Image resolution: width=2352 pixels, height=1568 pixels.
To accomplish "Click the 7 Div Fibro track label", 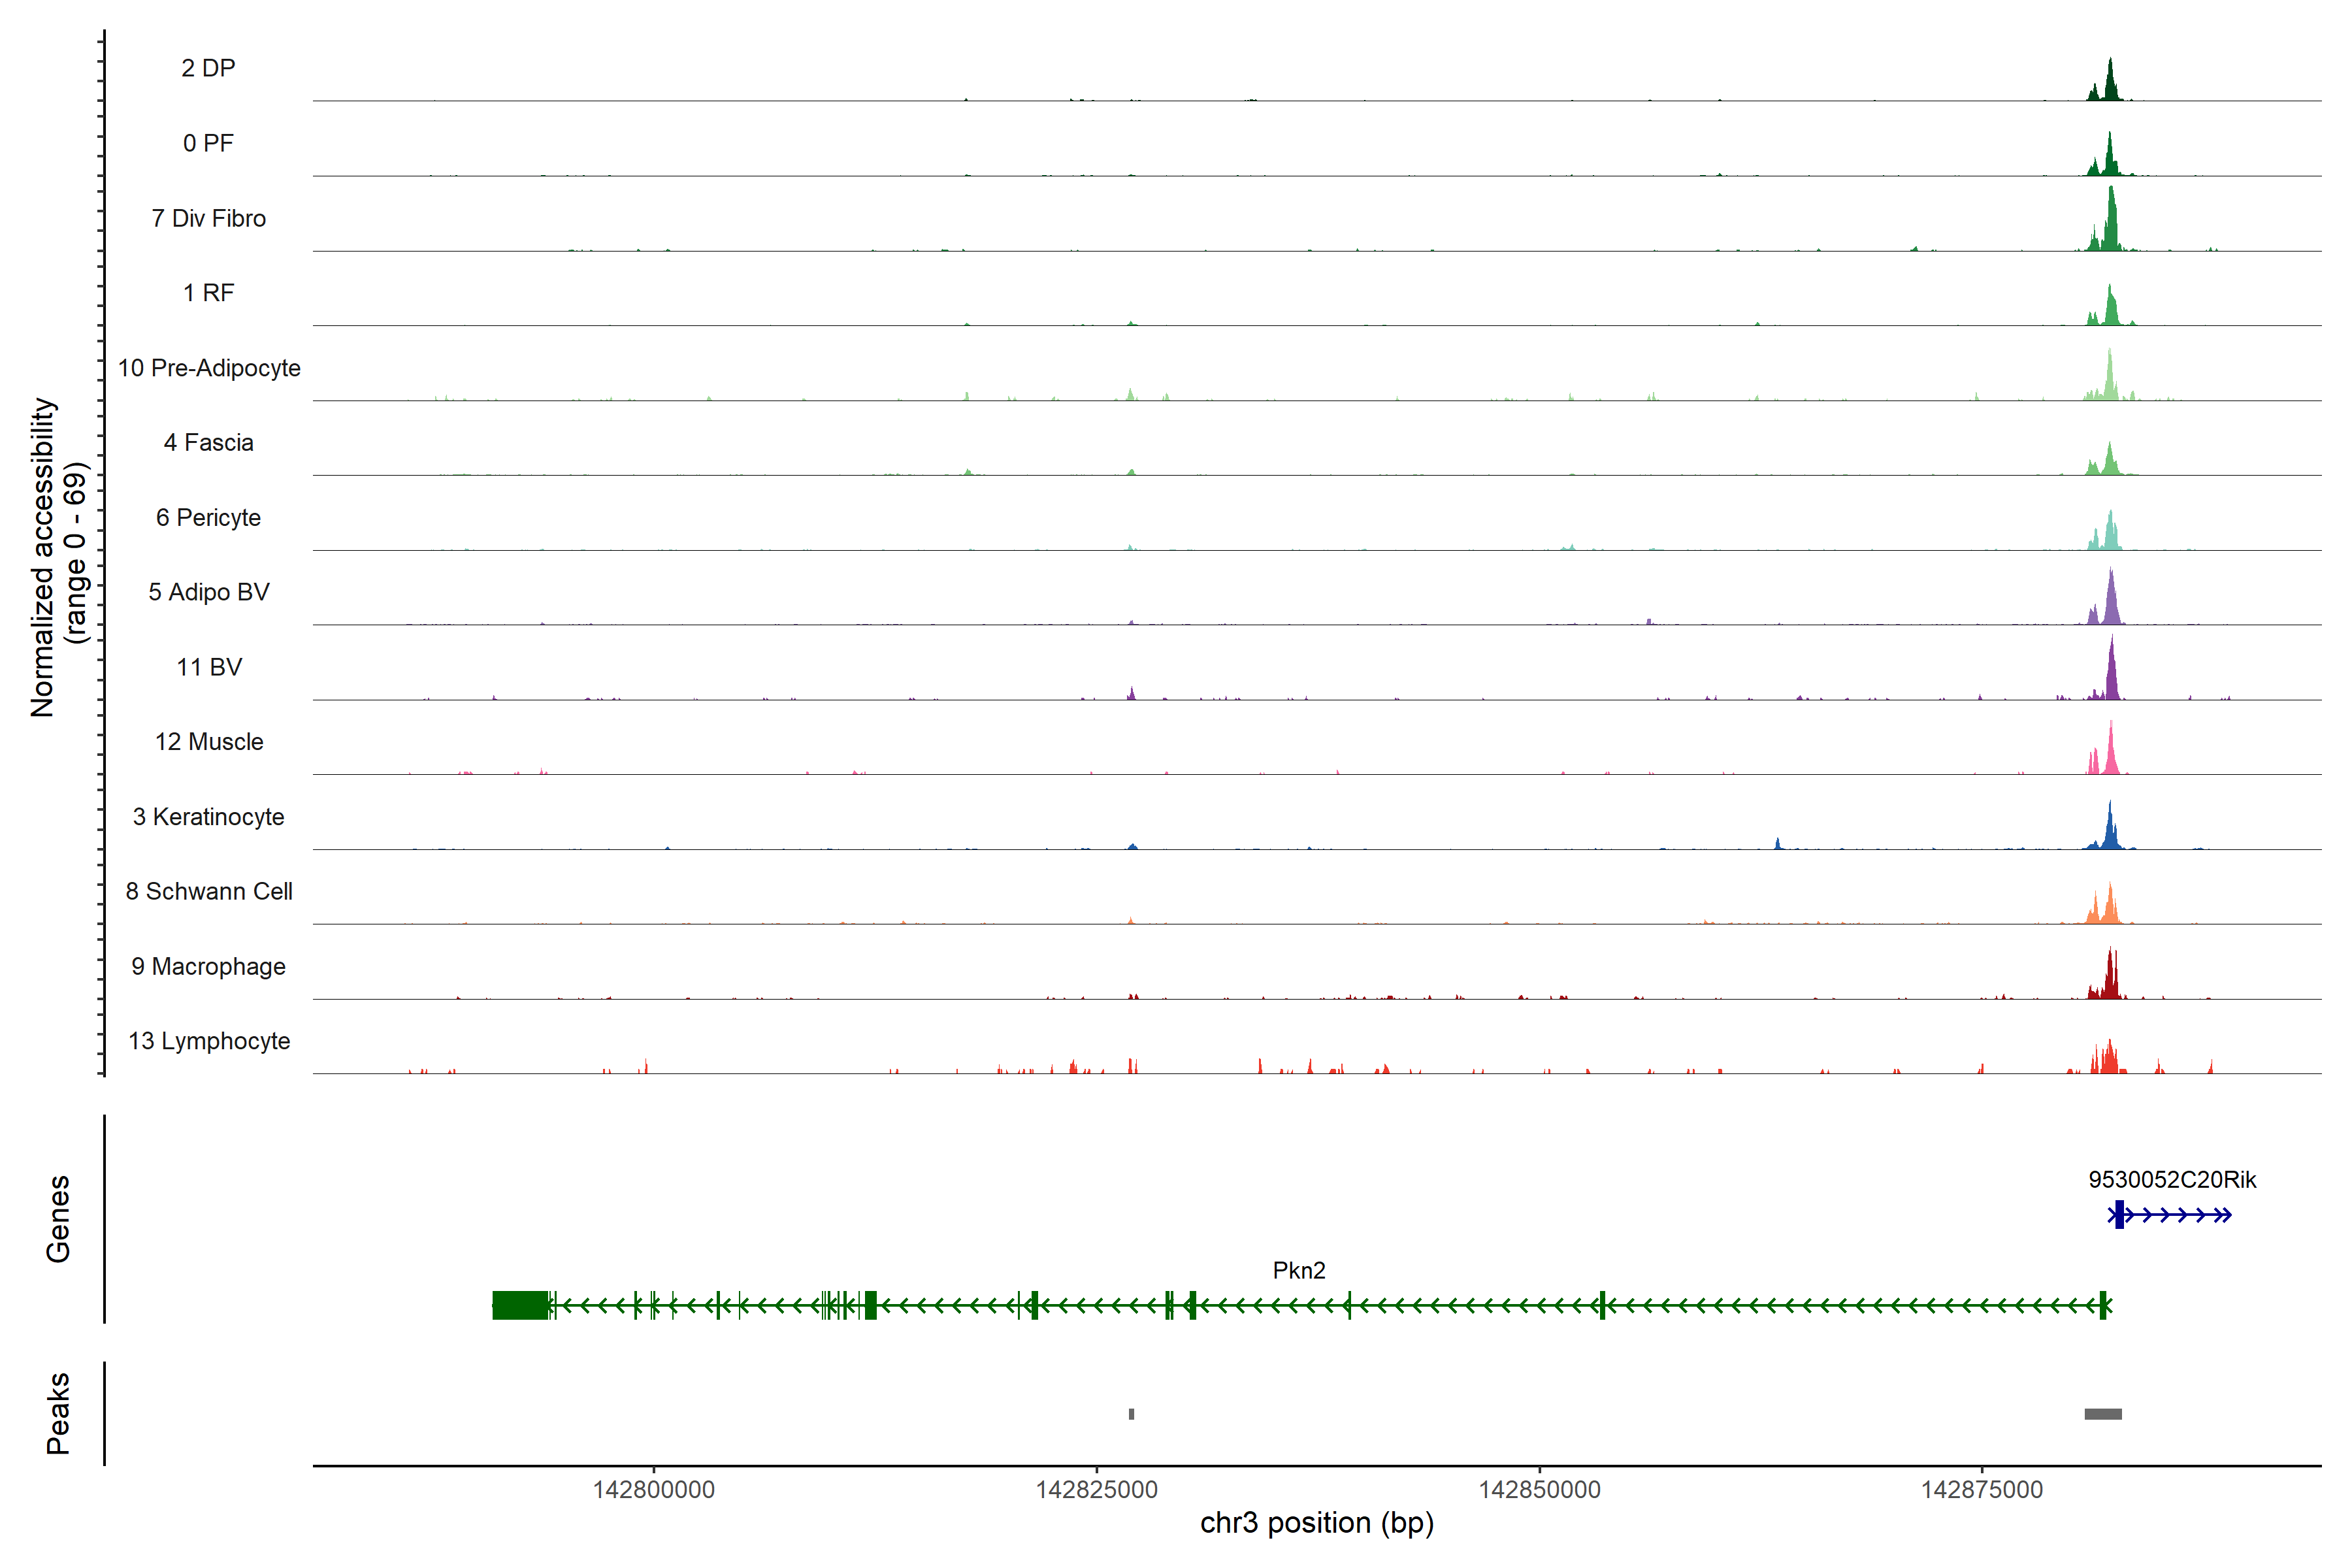I will (208, 218).
